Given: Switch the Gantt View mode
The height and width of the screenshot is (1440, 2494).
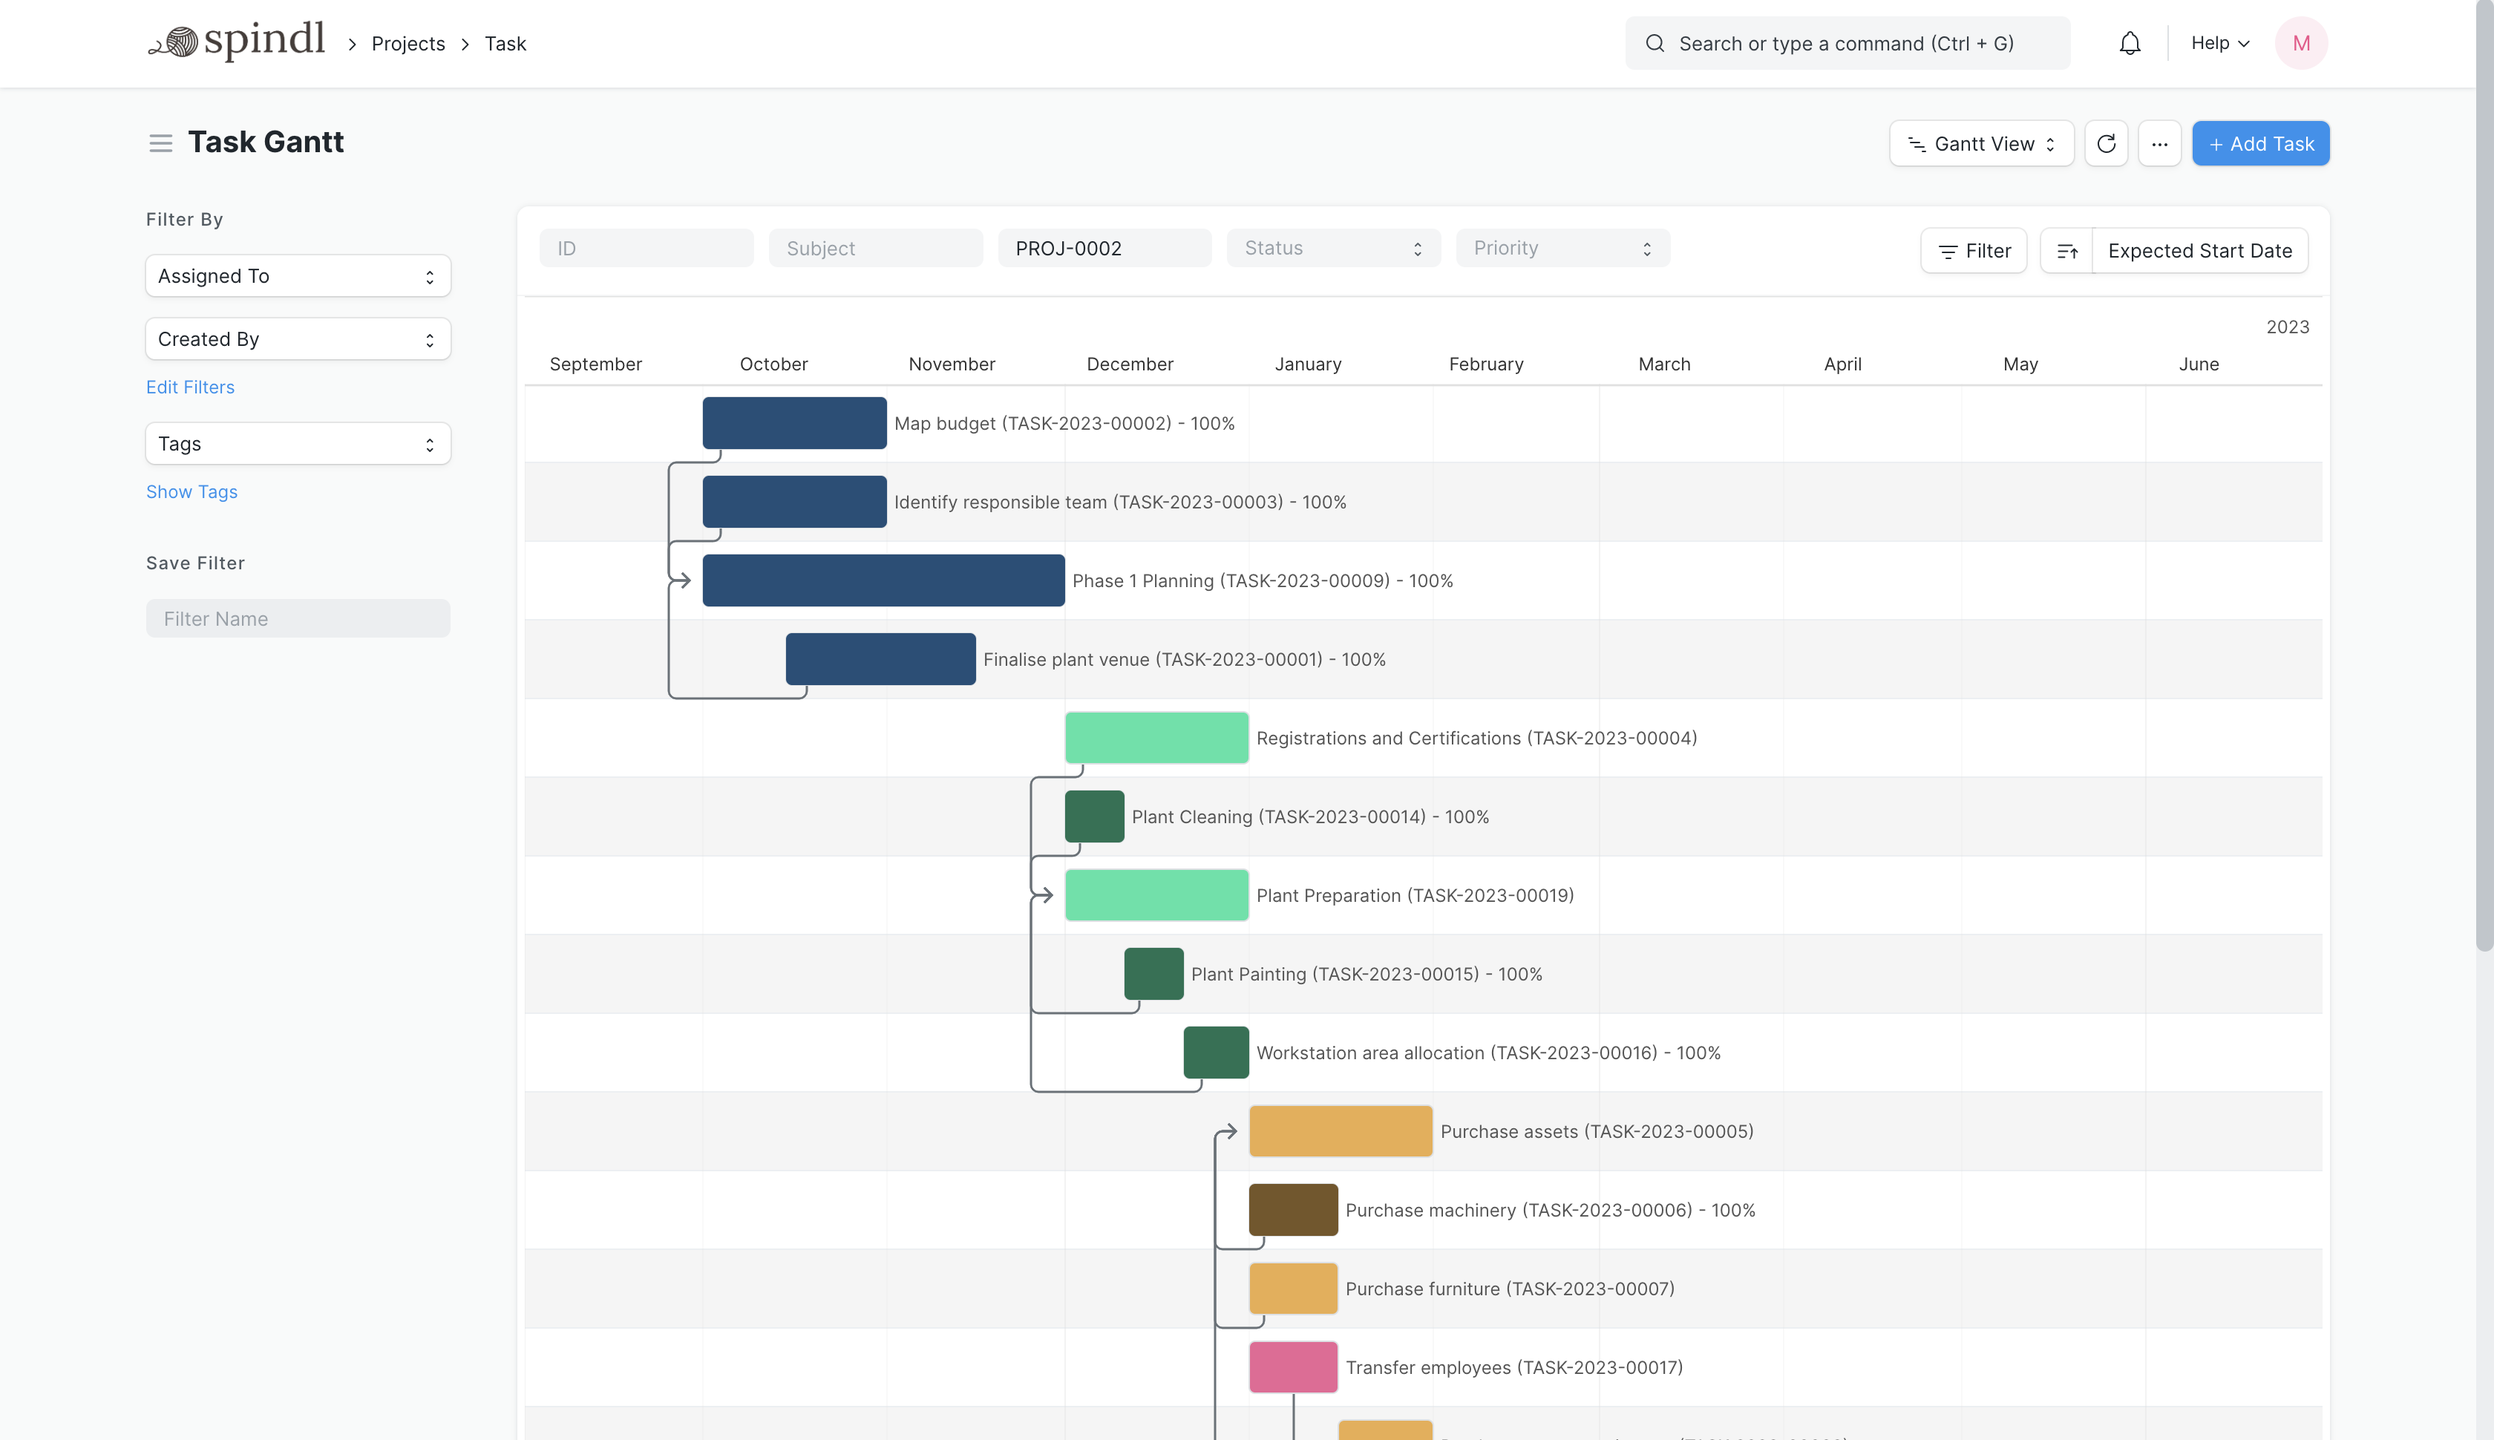Looking at the screenshot, I should pyautogui.click(x=1979, y=143).
